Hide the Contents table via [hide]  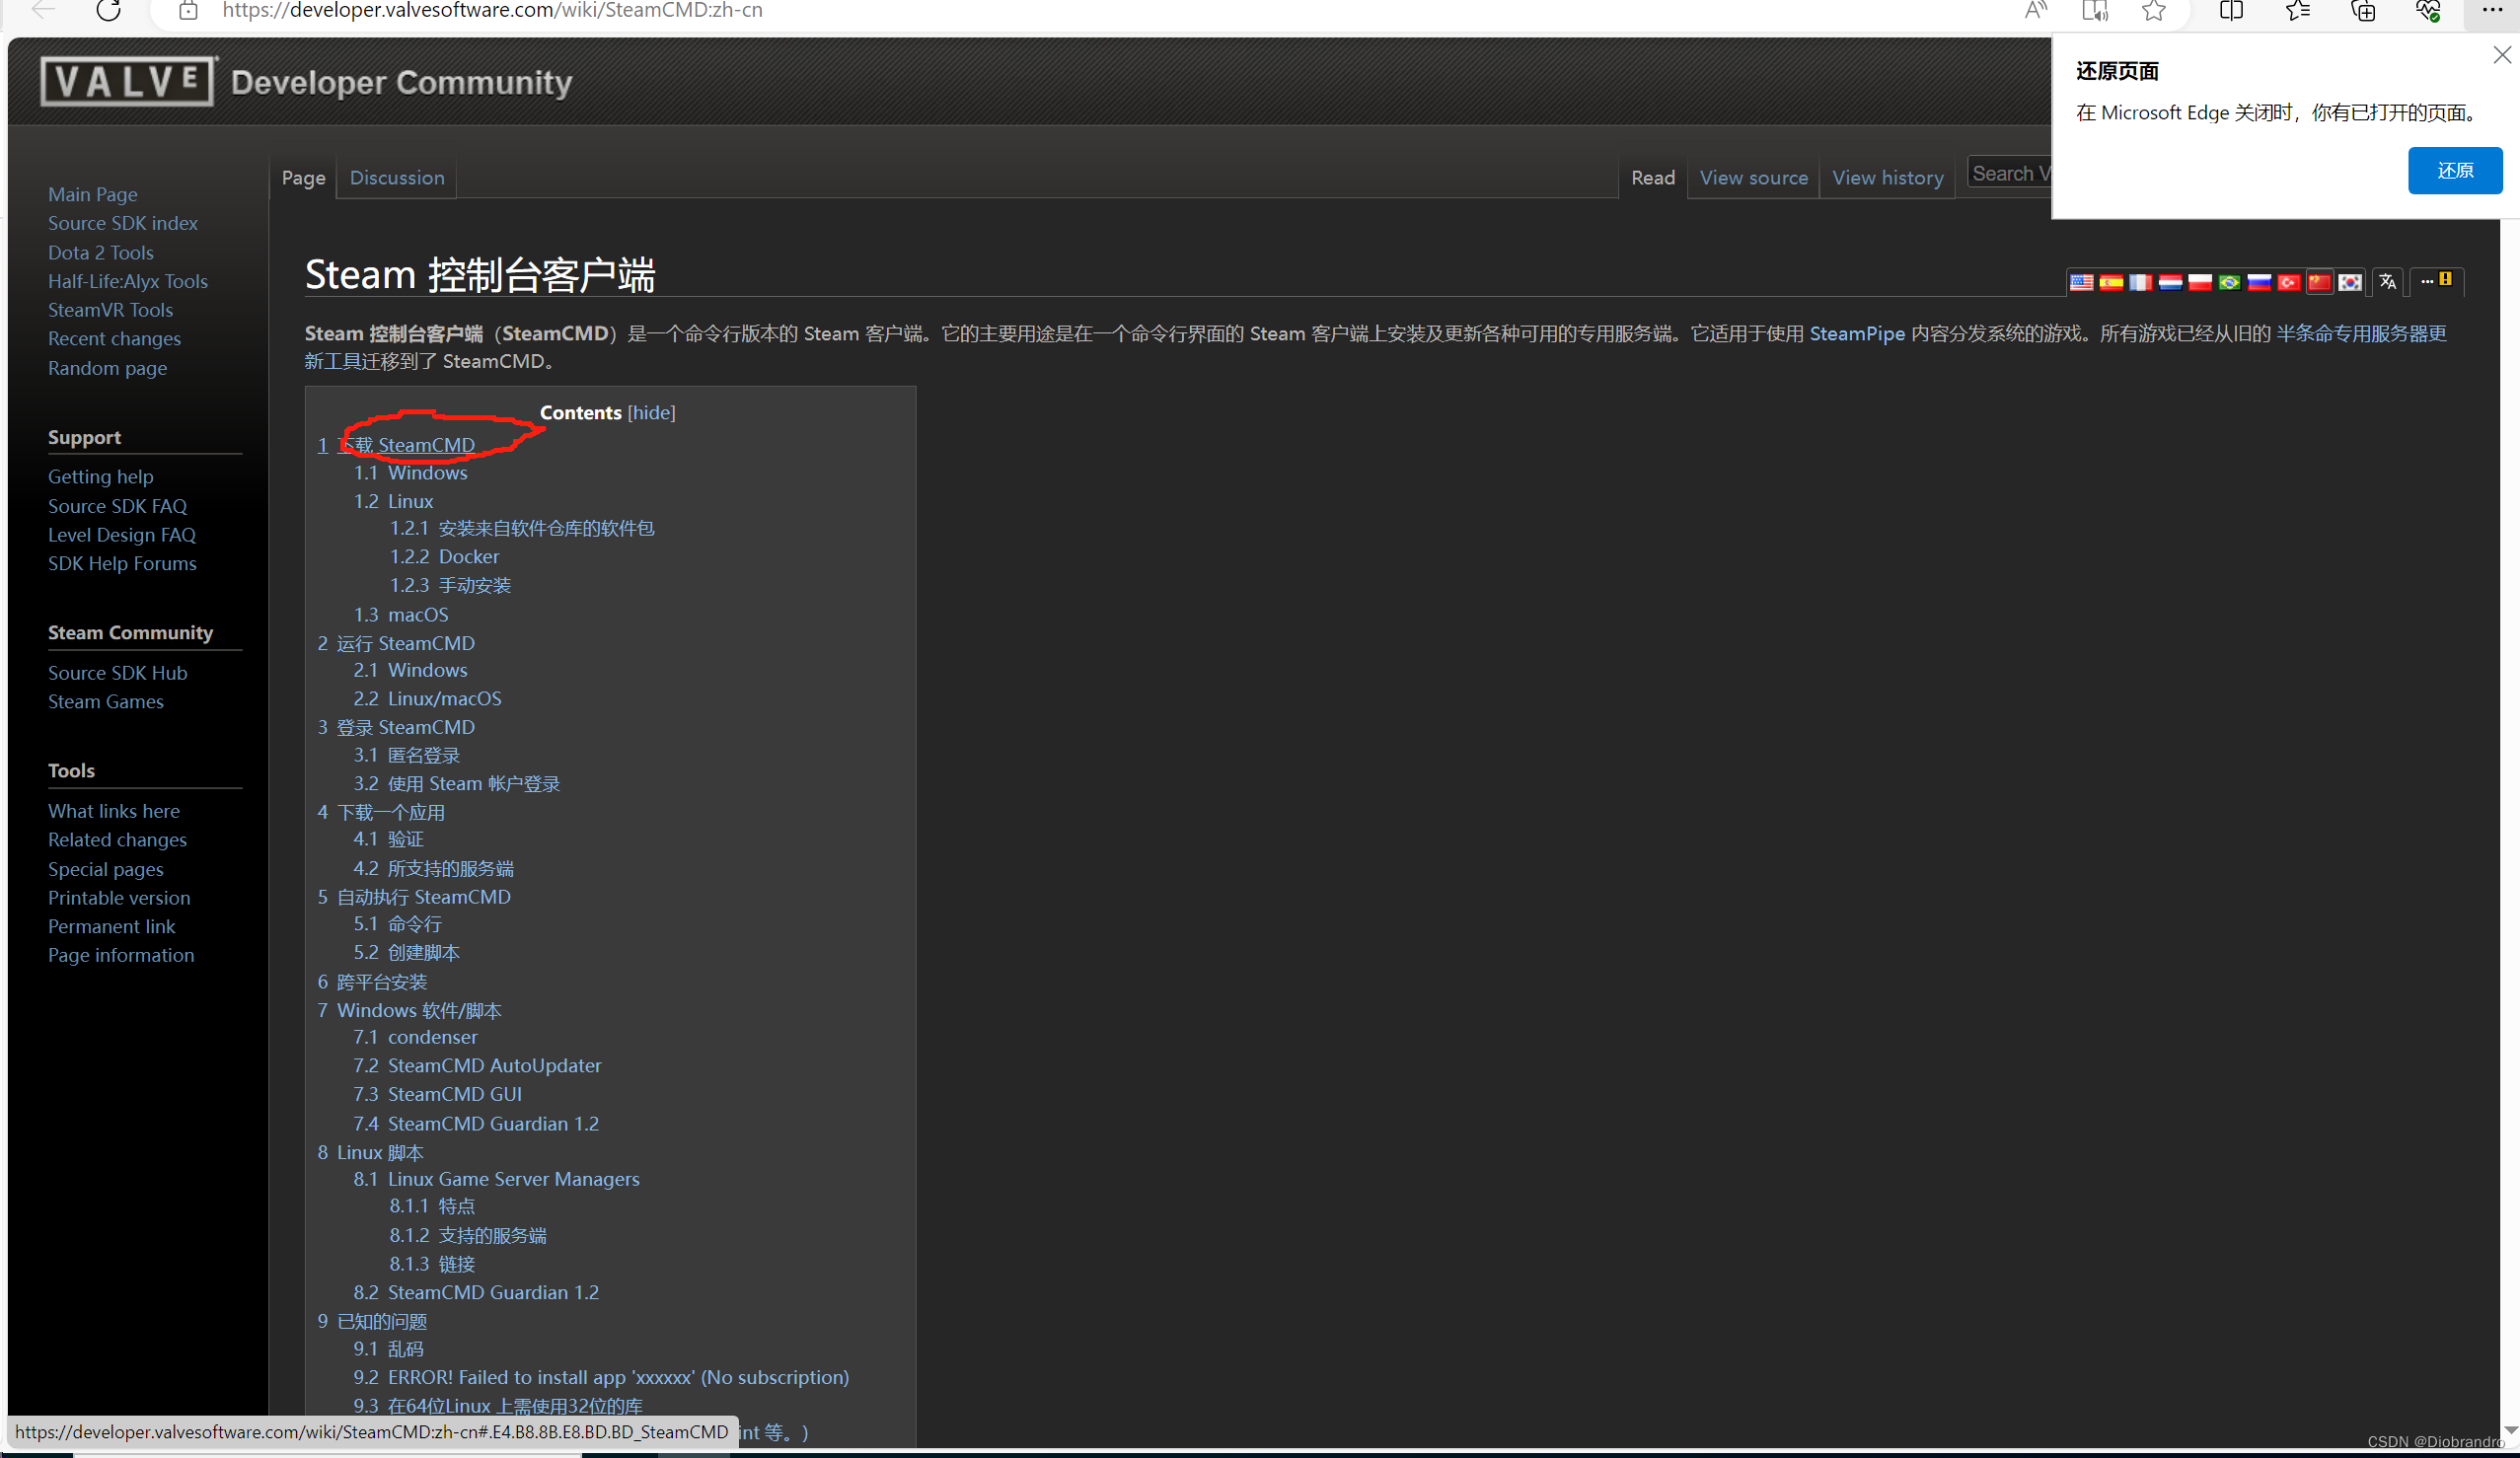pyautogui.click(x=651, y=412)
